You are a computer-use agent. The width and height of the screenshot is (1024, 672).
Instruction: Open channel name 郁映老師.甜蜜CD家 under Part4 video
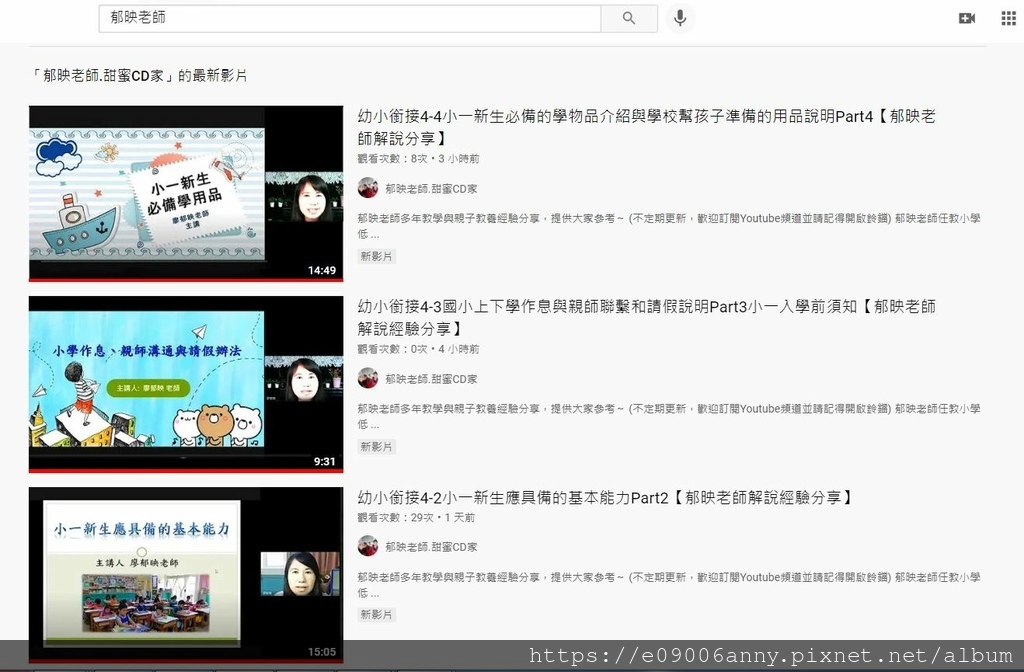tap(431, 189)
